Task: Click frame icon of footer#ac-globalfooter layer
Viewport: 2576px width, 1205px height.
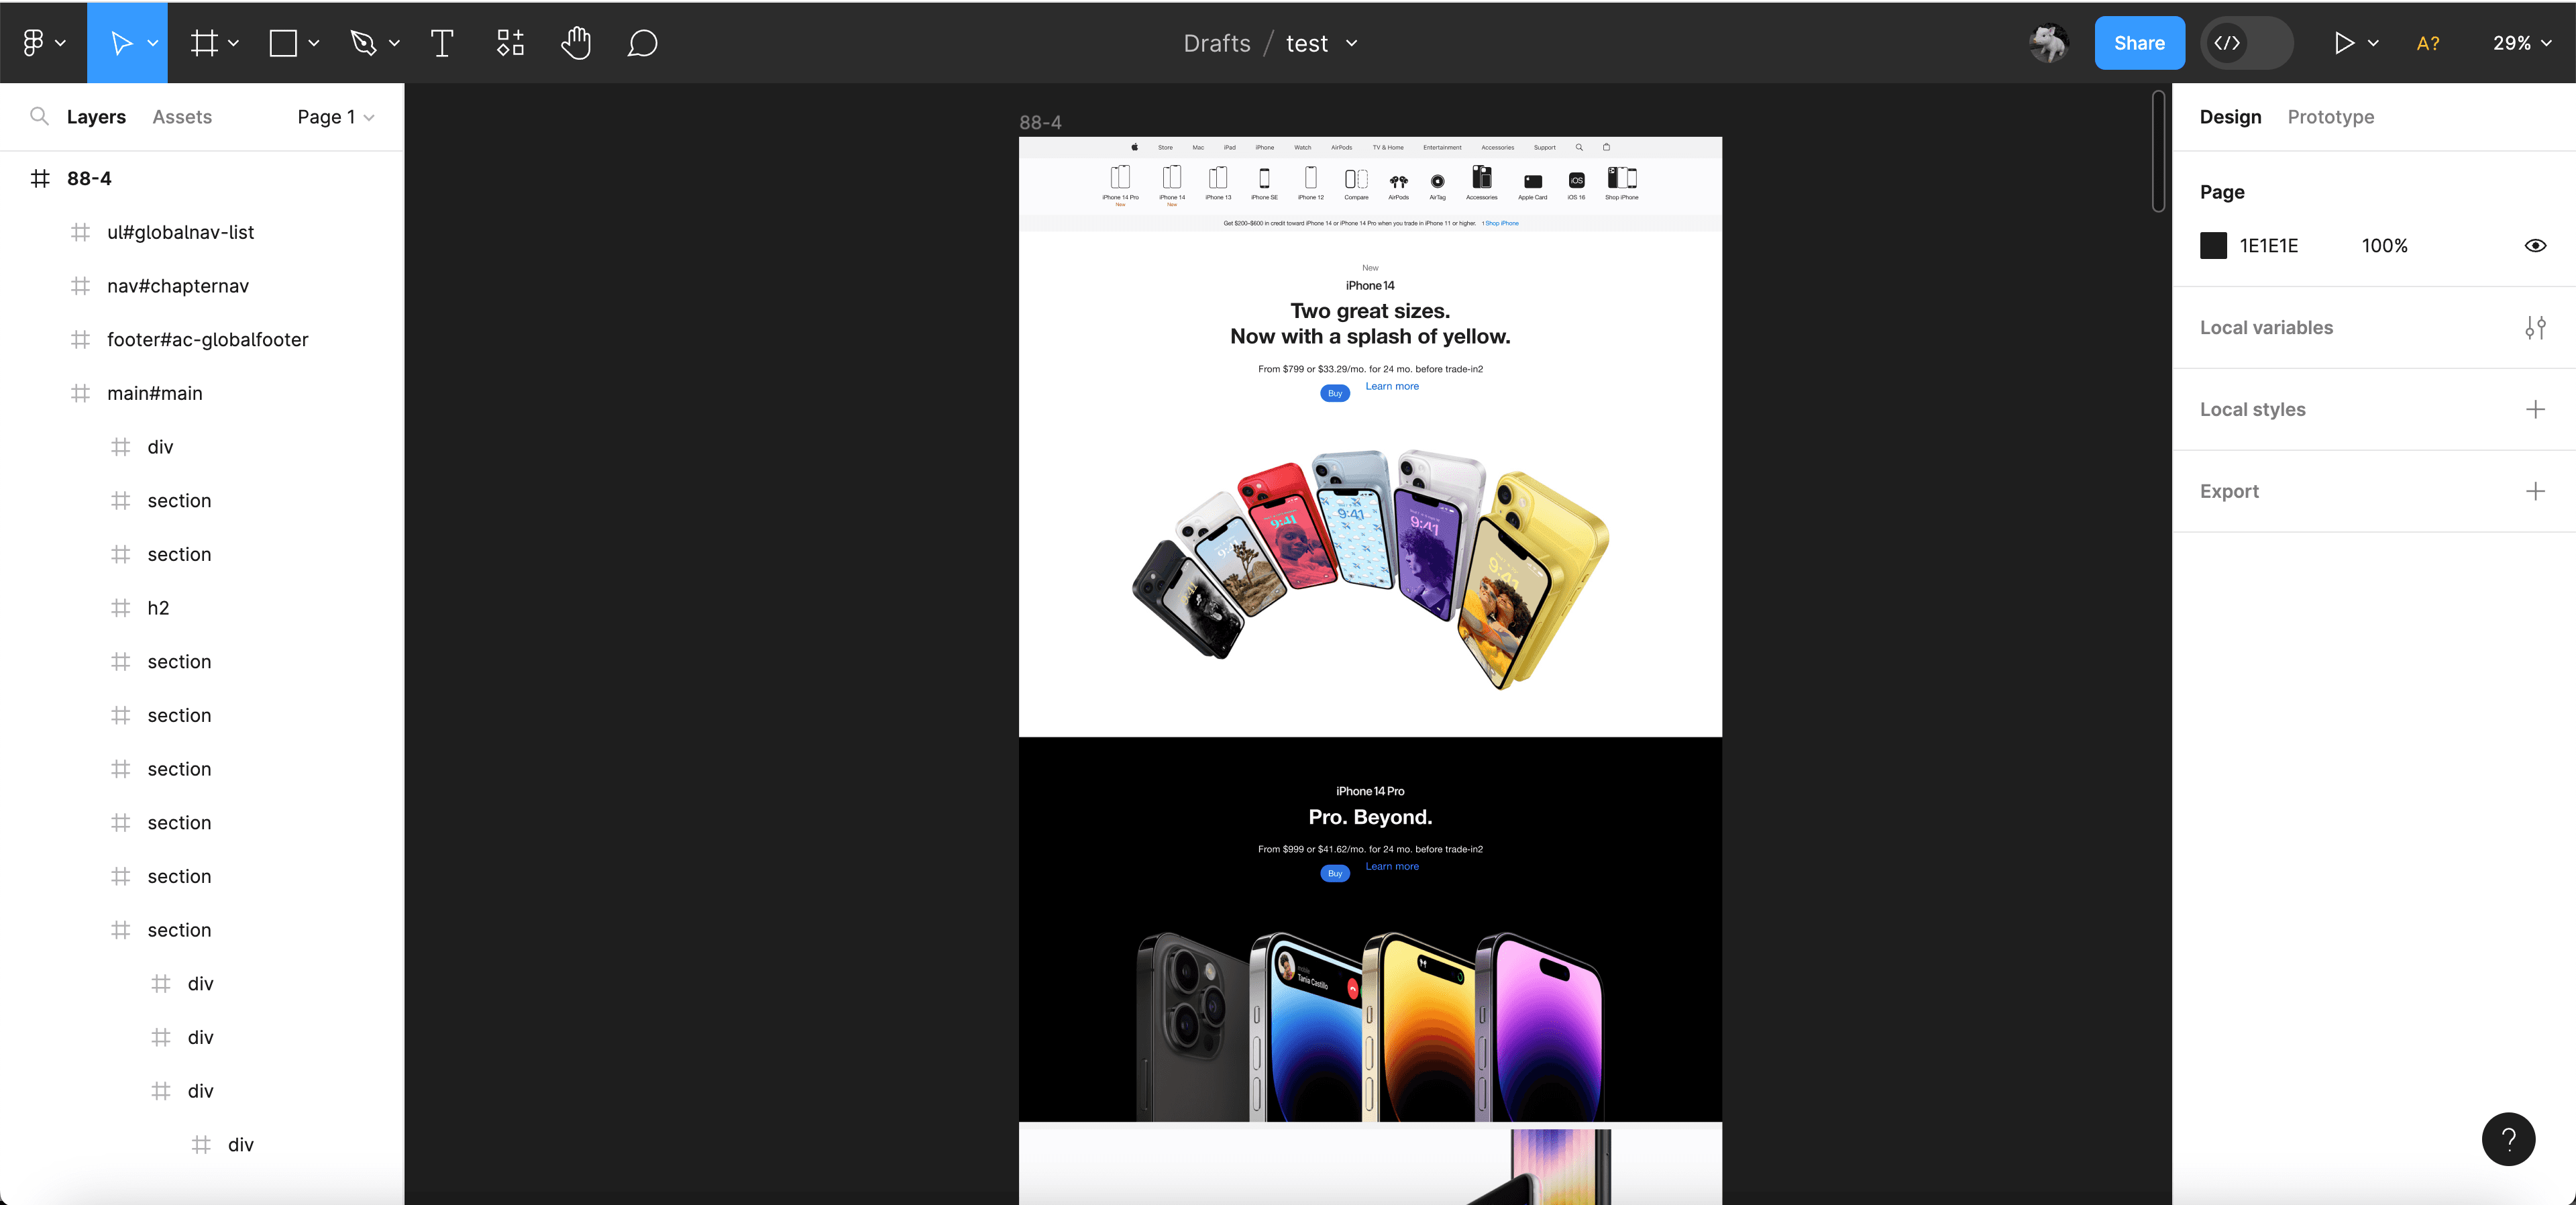Action: coord(81,339)
